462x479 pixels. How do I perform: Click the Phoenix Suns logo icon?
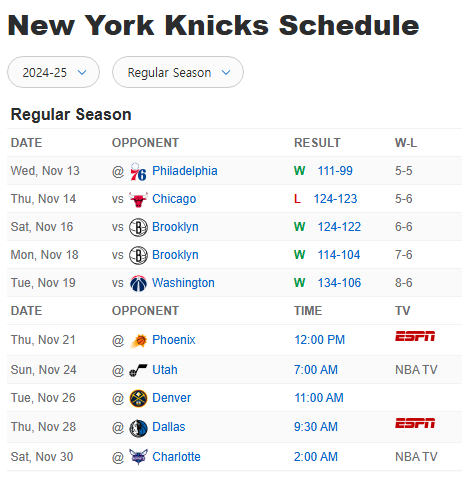[138, 341]
